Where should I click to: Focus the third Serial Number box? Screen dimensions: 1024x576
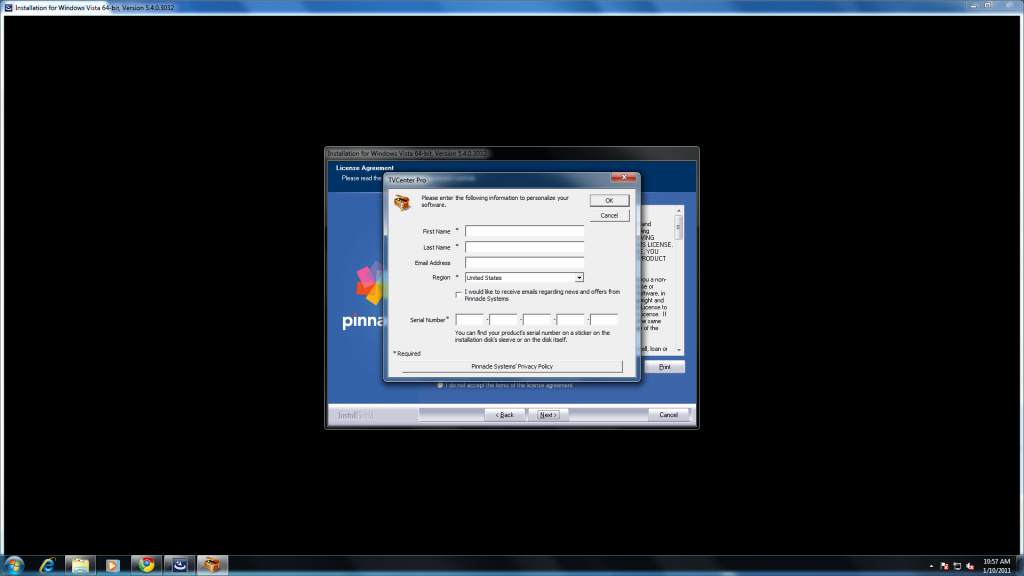(537, 319)
